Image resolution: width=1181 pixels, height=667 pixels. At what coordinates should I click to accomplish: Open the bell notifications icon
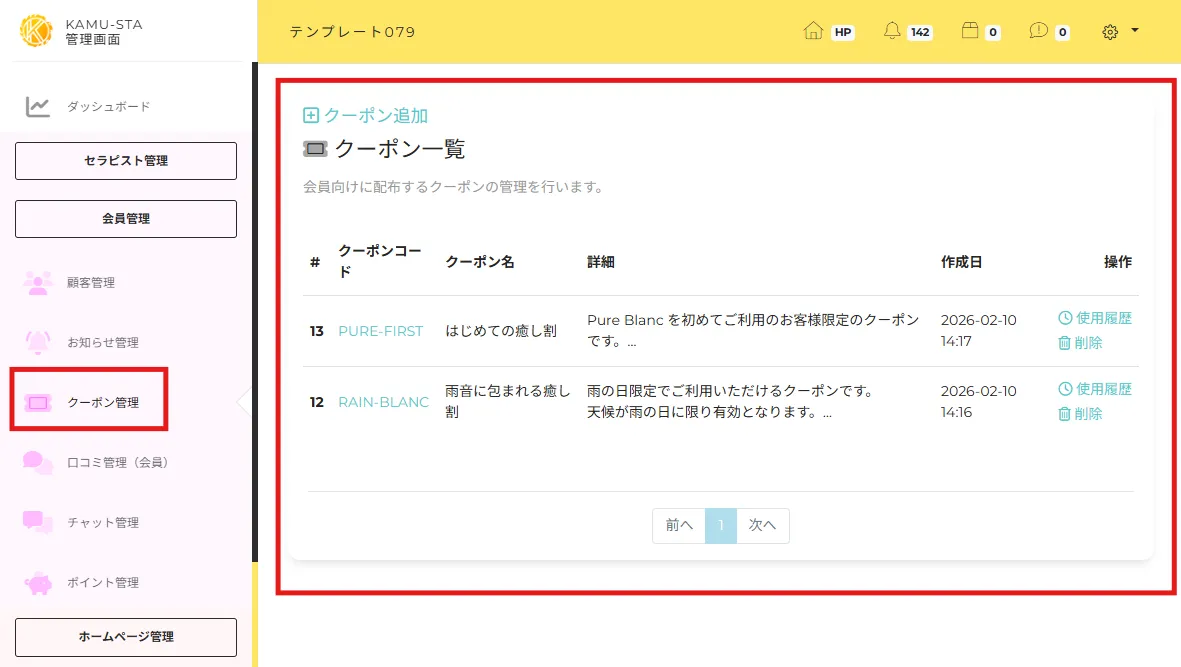coord(892,32)
